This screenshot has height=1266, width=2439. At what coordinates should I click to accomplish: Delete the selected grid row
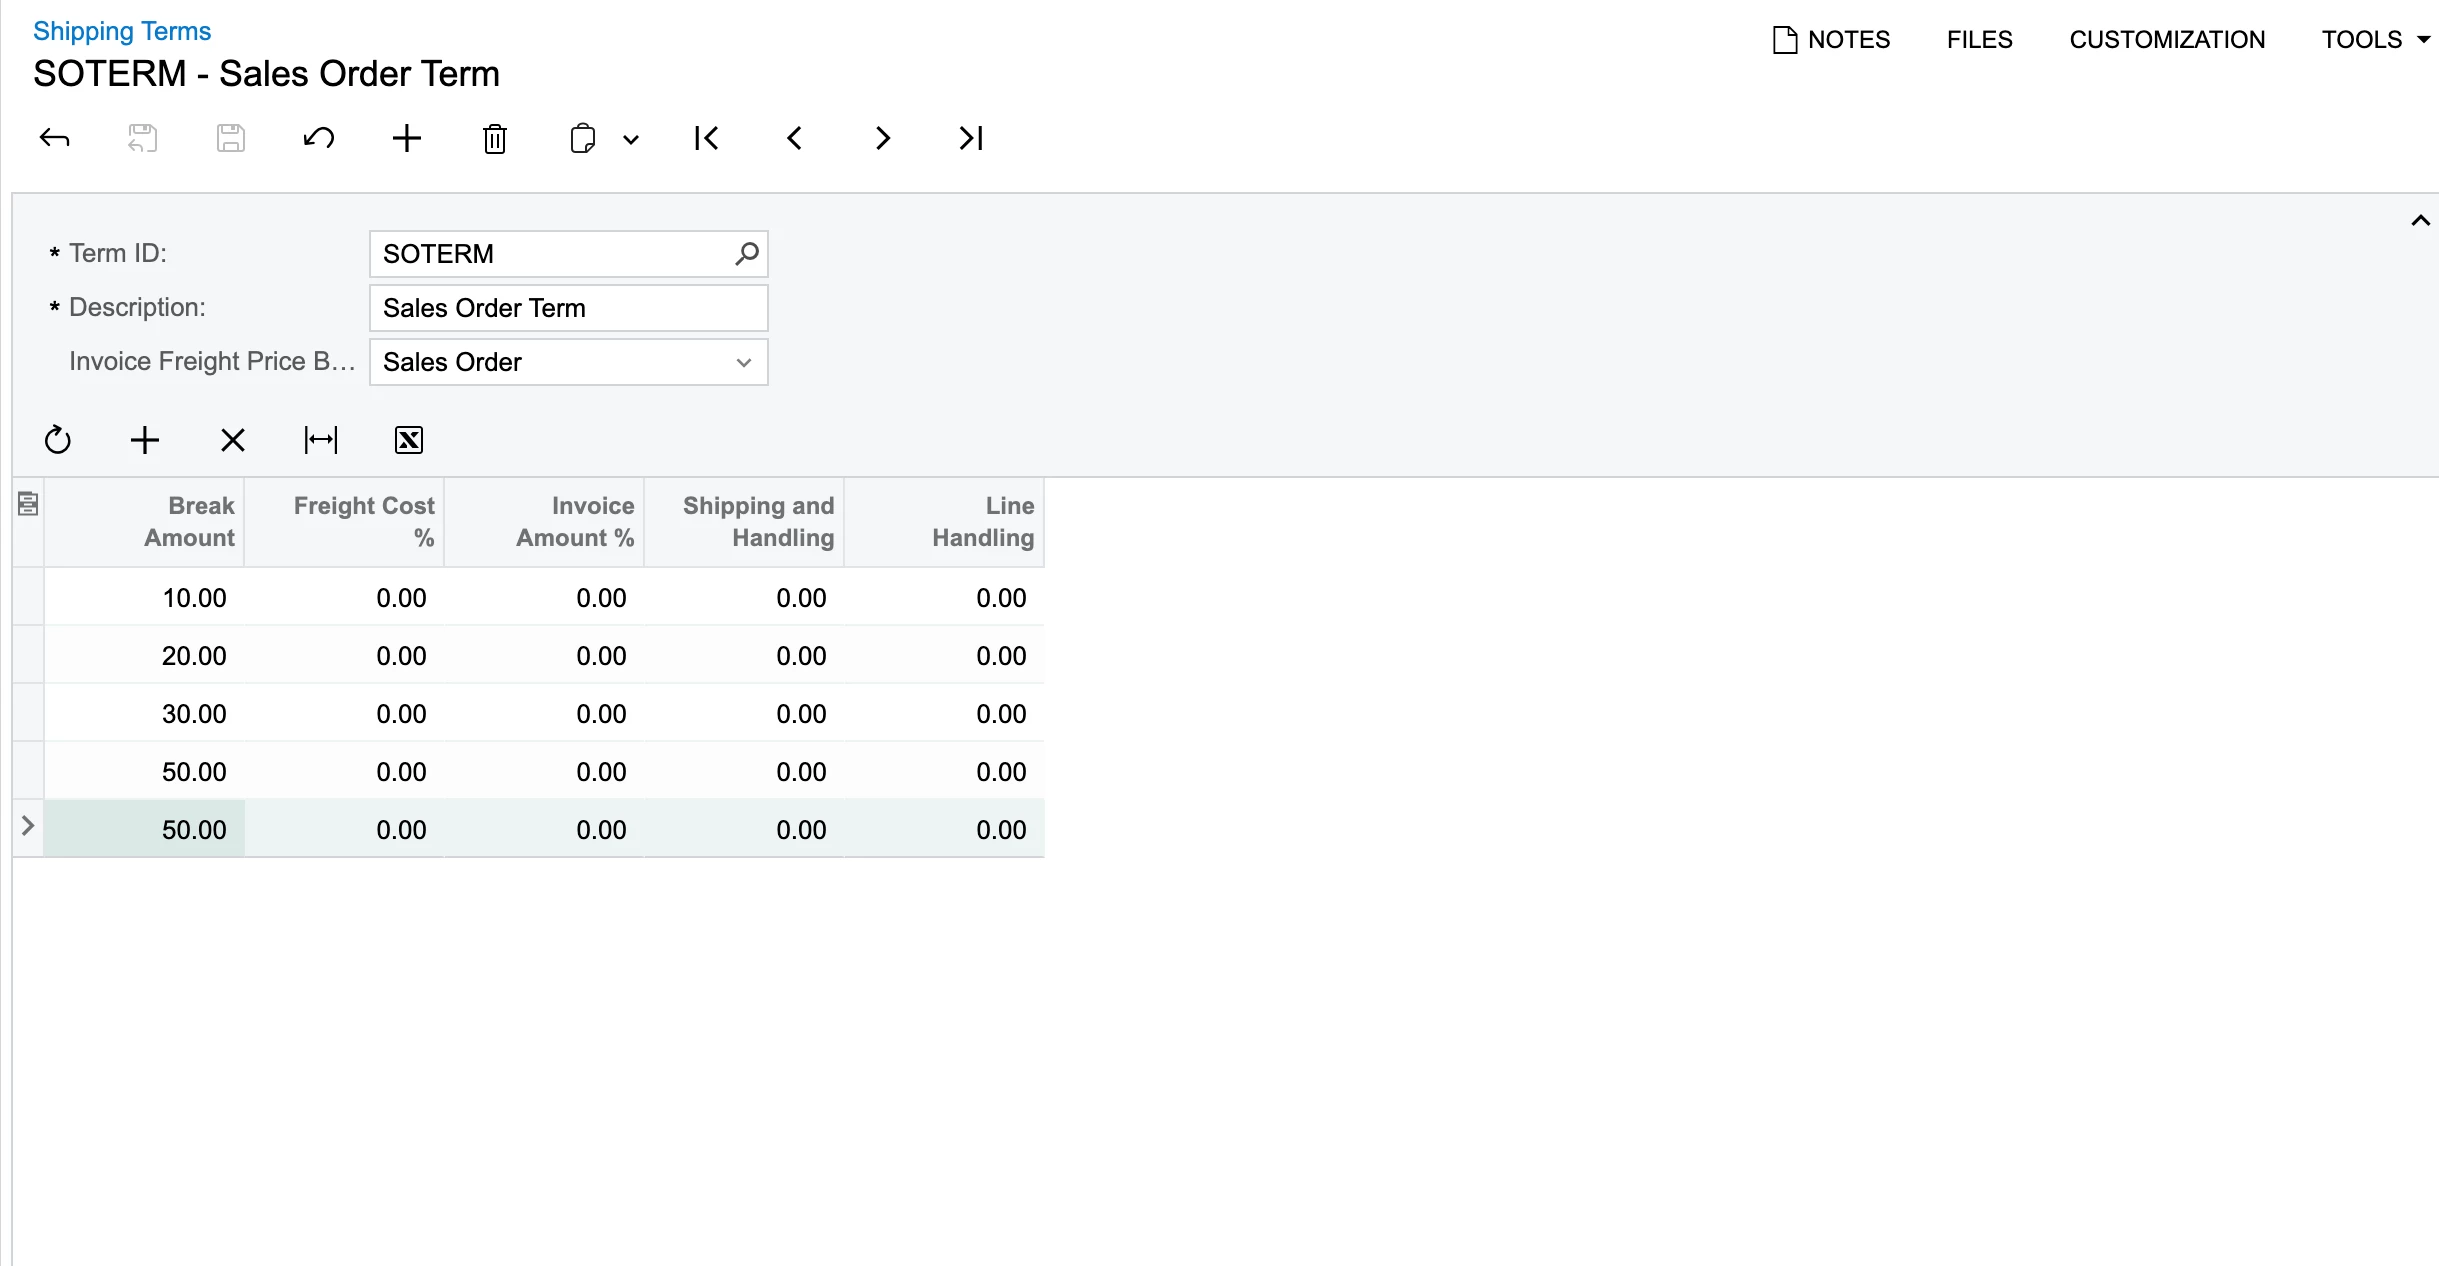click(x=233, y=440)
